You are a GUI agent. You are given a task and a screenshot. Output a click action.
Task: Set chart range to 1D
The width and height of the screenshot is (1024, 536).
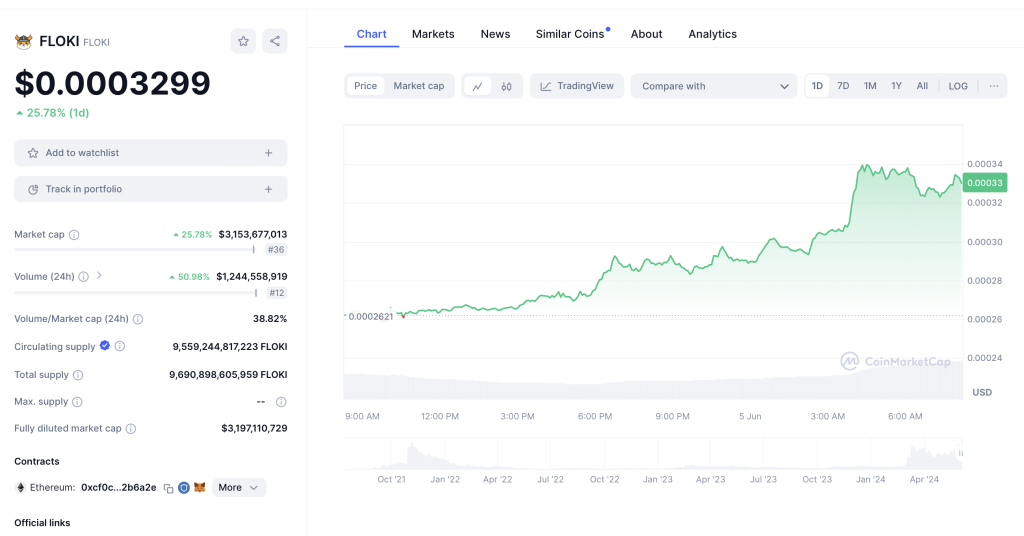[x=817, y=86]
